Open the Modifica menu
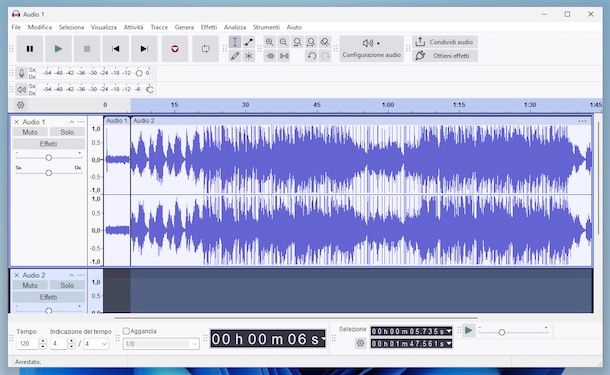The width and height of the screenshot is (610, 375). [x=40, y=27]
